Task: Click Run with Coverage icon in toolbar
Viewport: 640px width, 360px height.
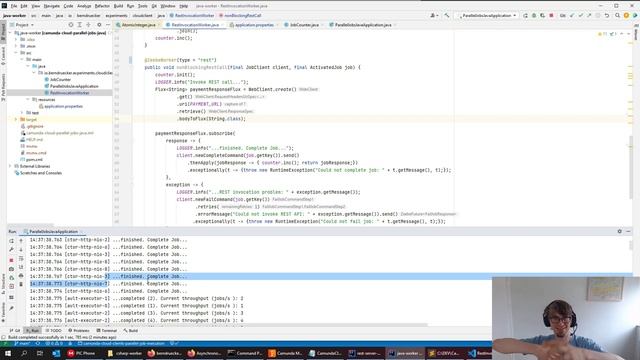Action: tap(542, 16)
